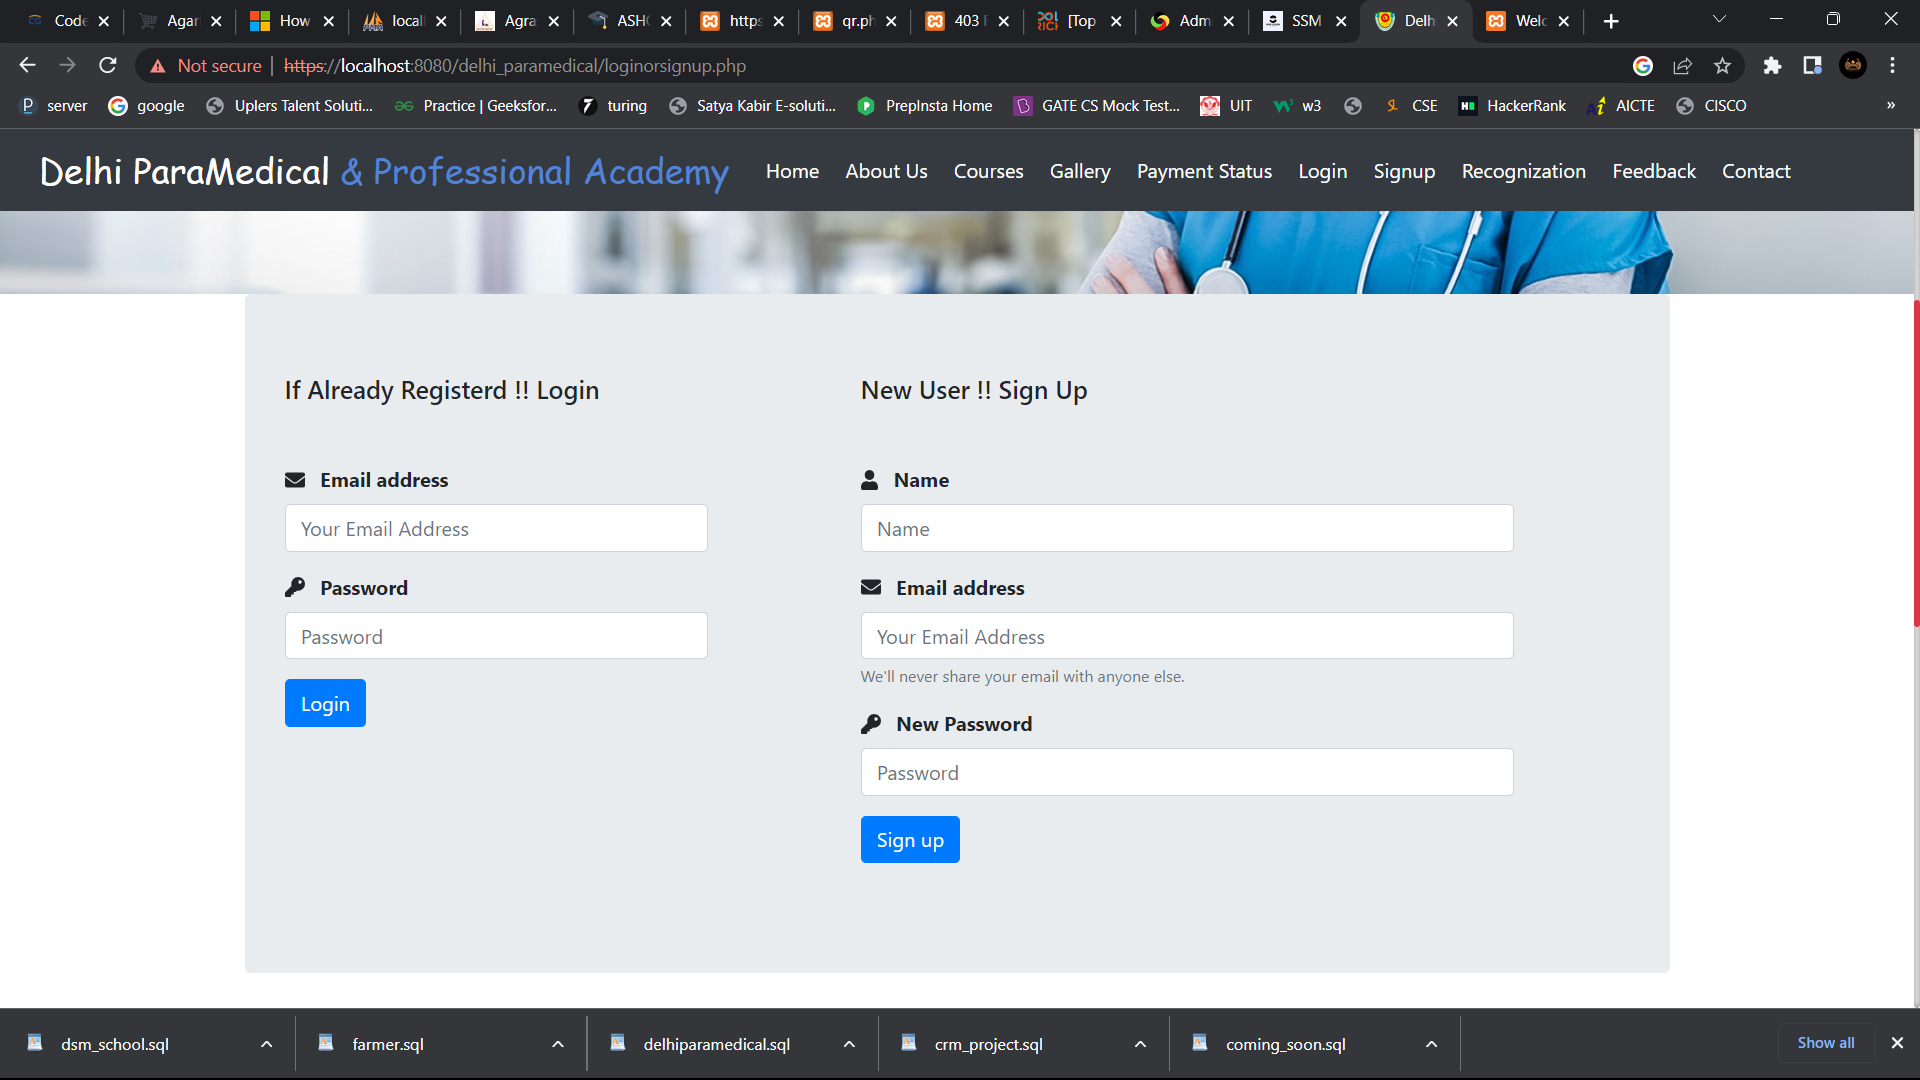Reload the page with refresh icon
The width and height of the screenshot is (1920, 1080).
108,66
